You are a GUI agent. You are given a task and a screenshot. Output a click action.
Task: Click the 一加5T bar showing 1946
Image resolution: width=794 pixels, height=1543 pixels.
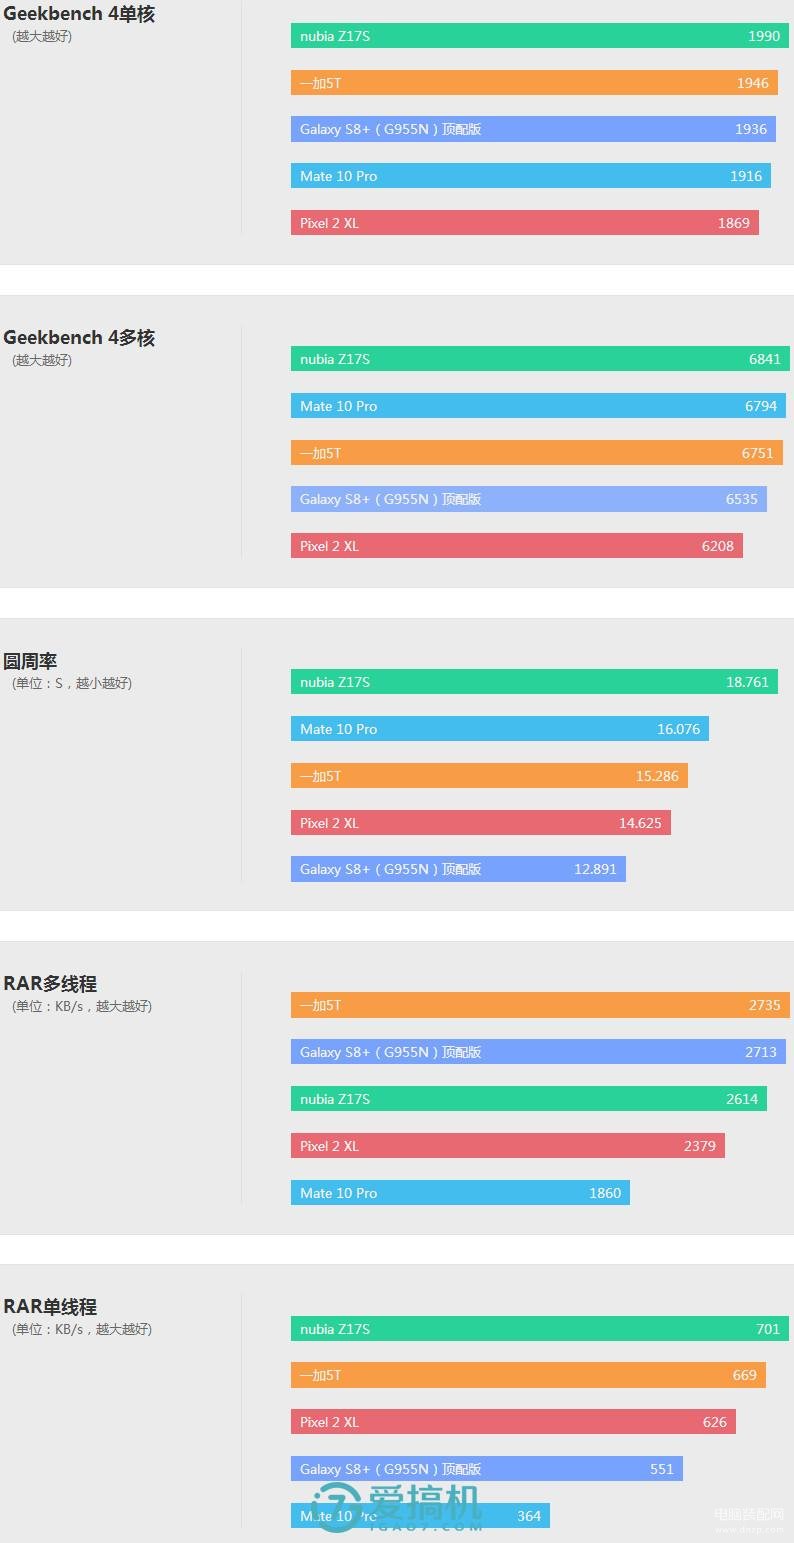(x=534, y=83)
